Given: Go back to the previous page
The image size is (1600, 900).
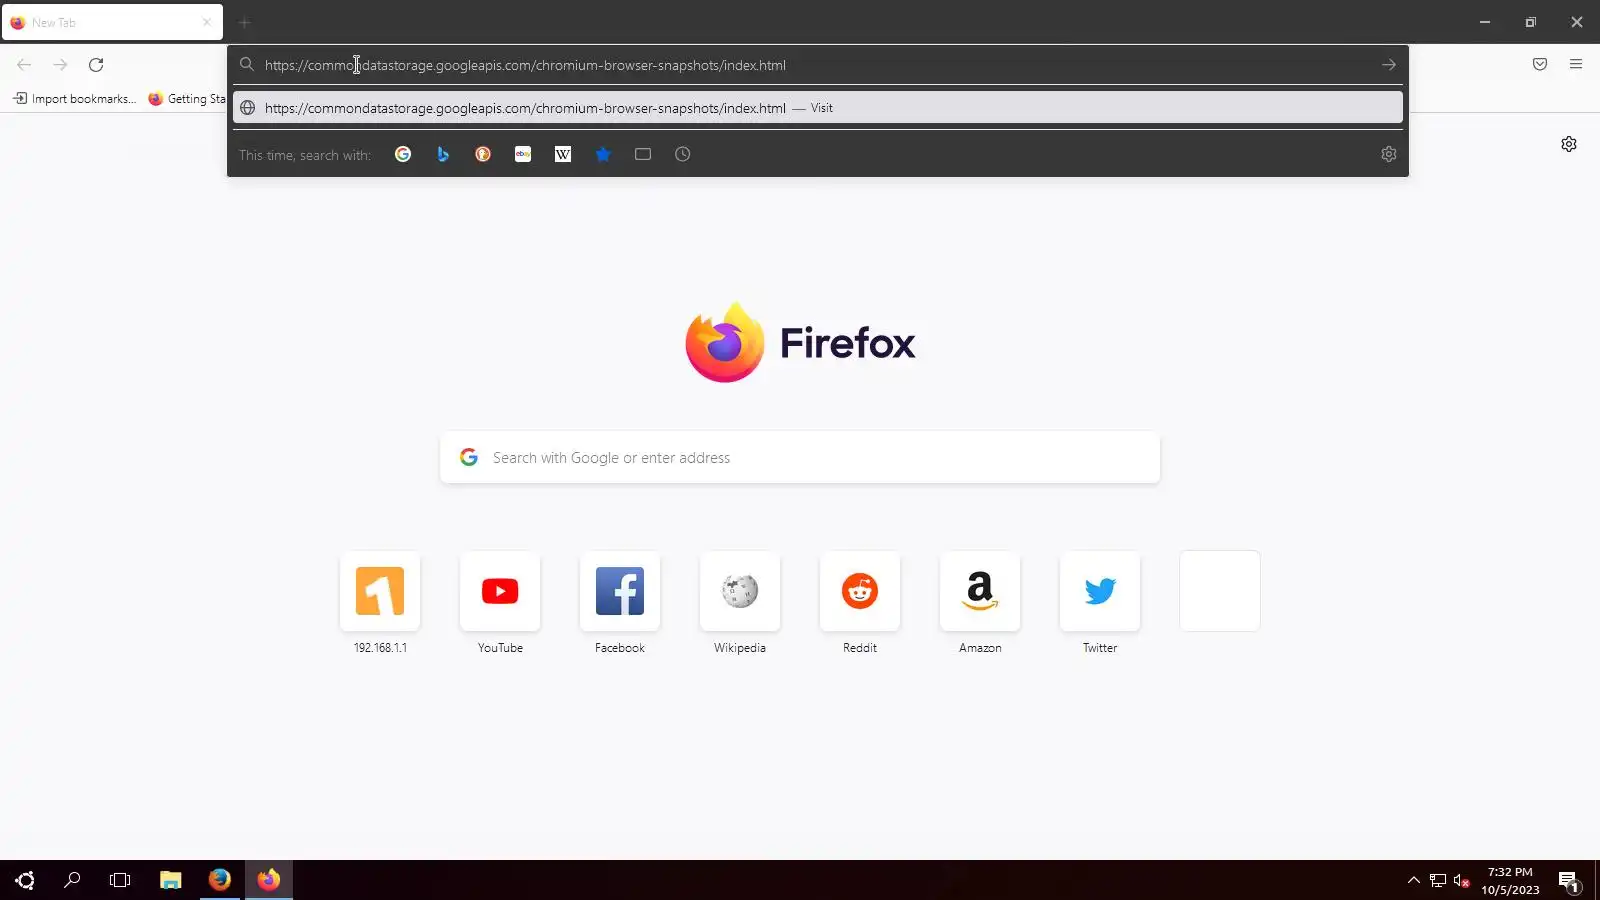Looking at the screenshot, I should pyautogui.click(x=24, y=65).
